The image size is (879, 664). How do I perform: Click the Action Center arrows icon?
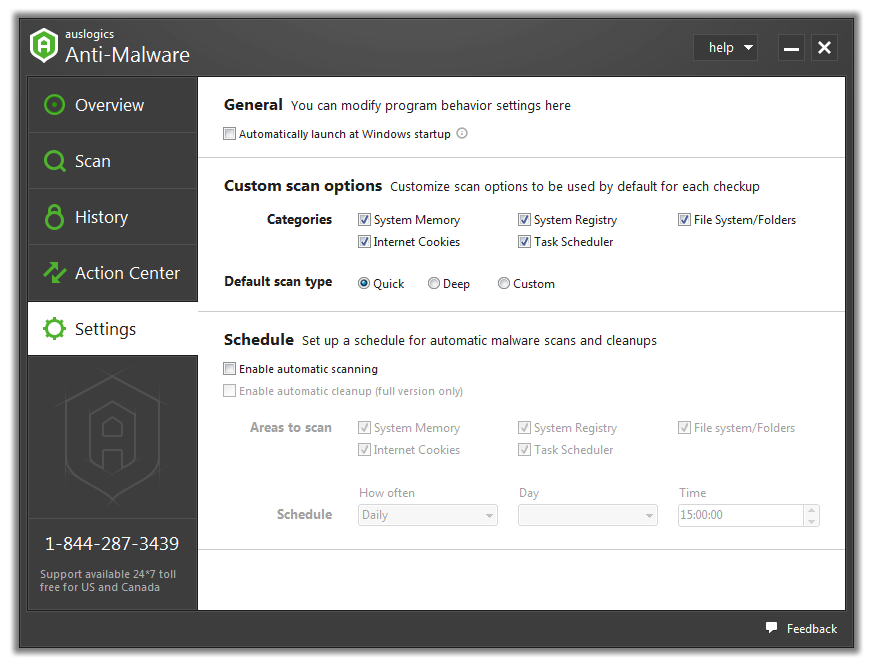click(x=55, y=273)
